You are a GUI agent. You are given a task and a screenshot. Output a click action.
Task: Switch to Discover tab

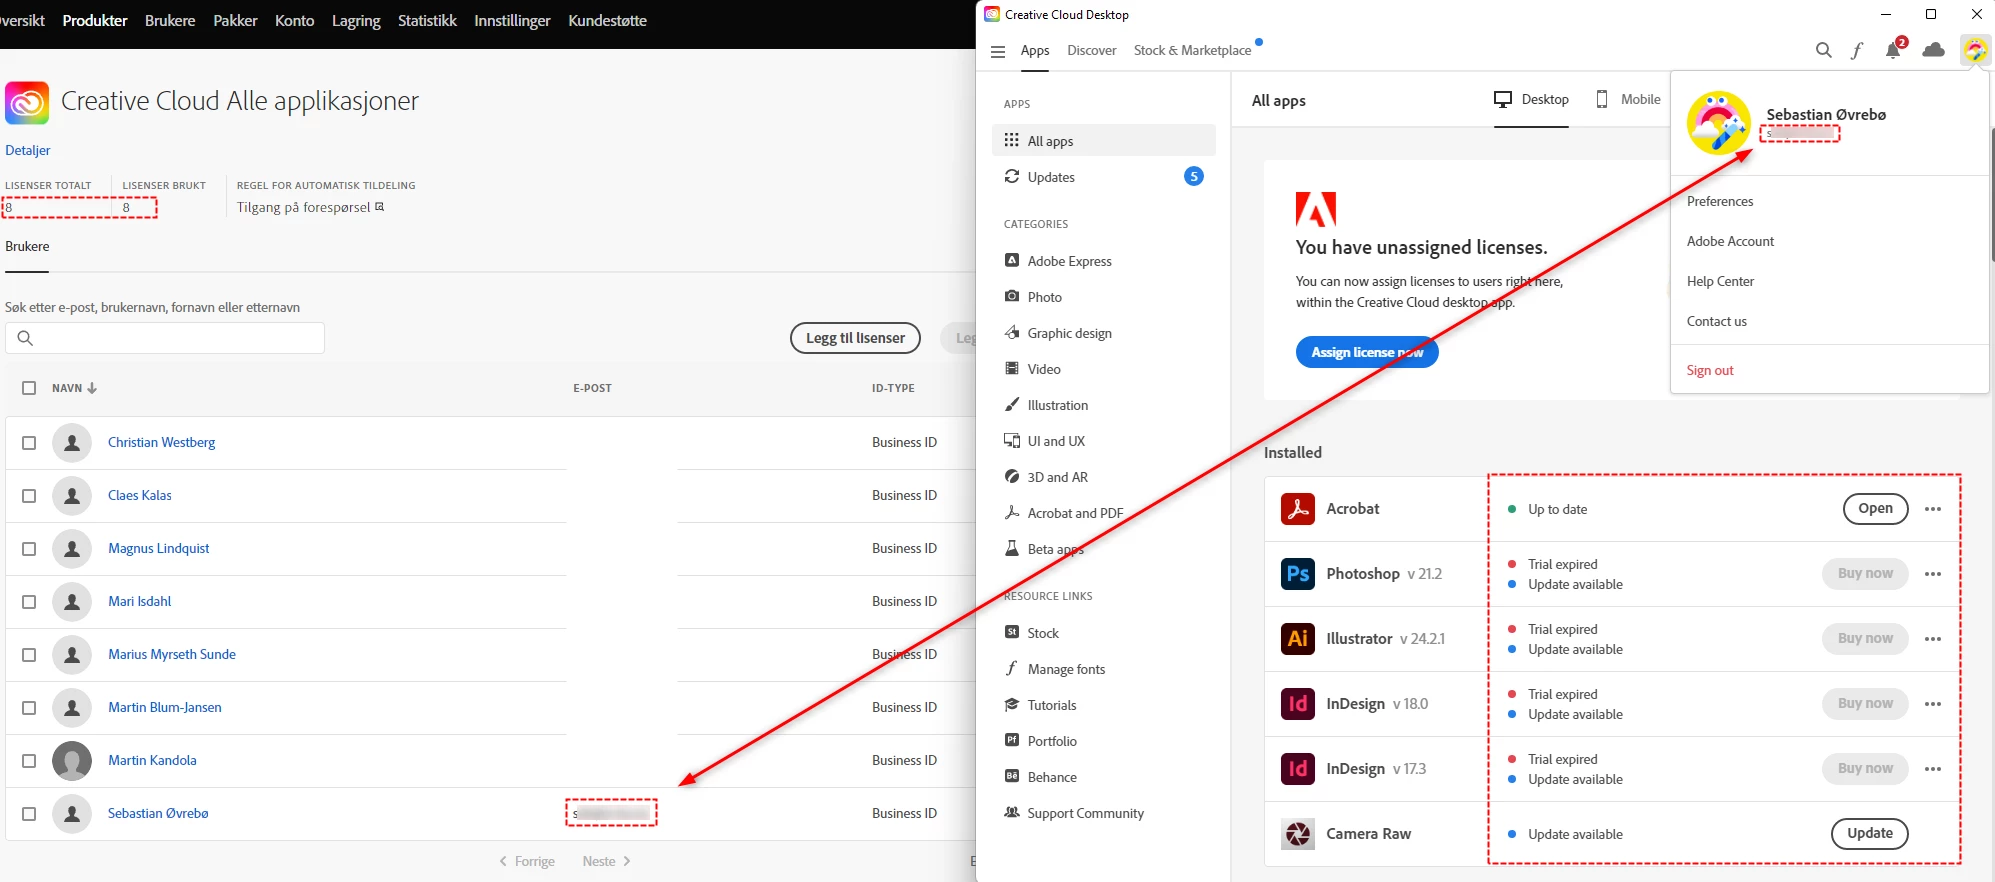coord(1091,51)
